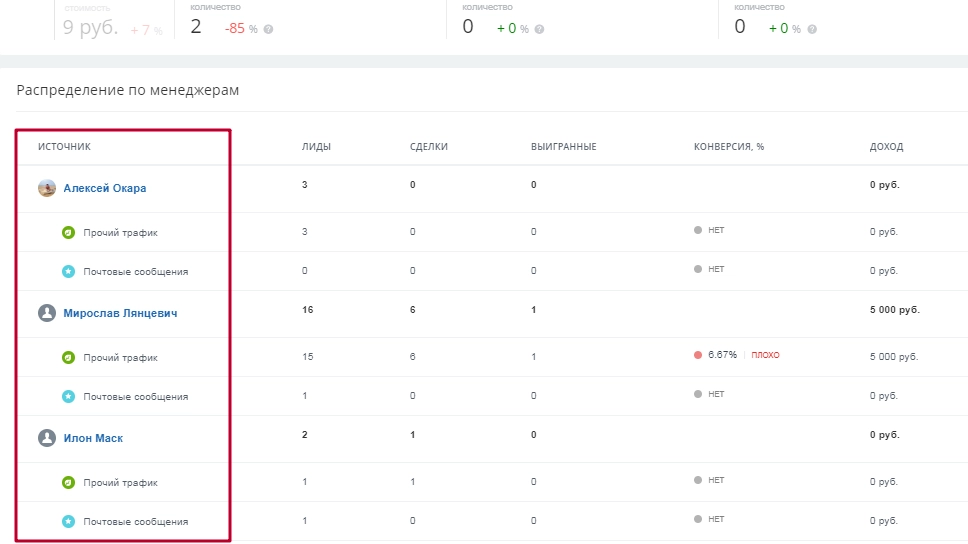The image size is (968, 544).
Task: Click the ВЫИГРАННЫЕ column header
Action: 563,147
